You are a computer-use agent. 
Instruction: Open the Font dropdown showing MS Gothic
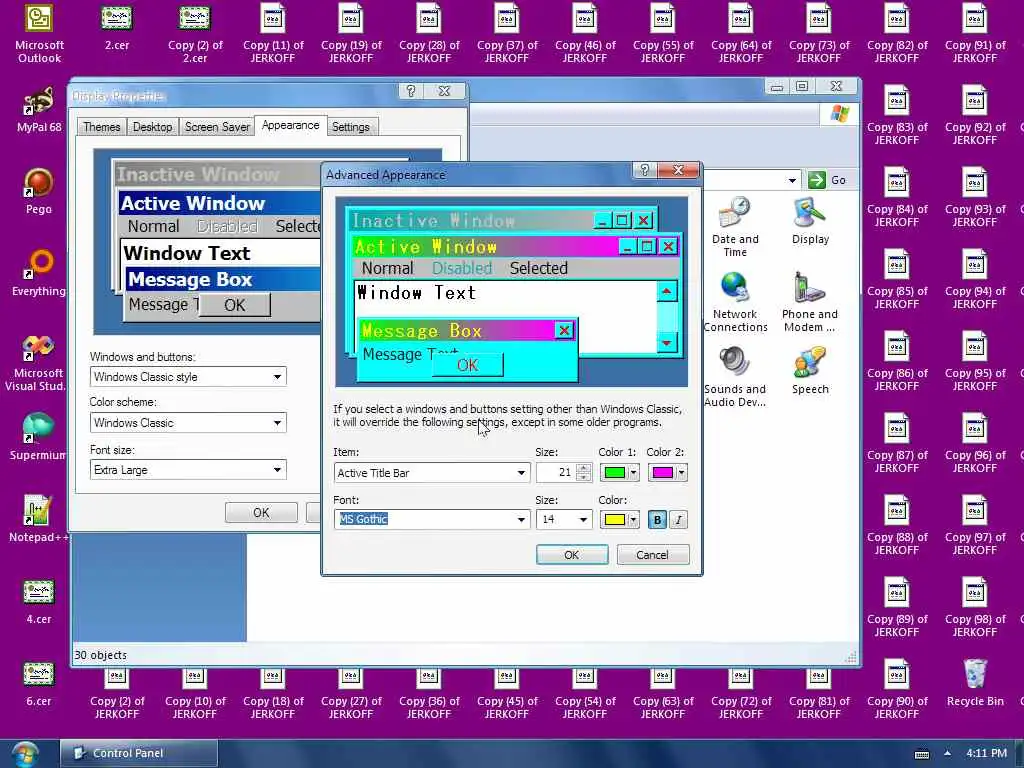coord(520,520)
